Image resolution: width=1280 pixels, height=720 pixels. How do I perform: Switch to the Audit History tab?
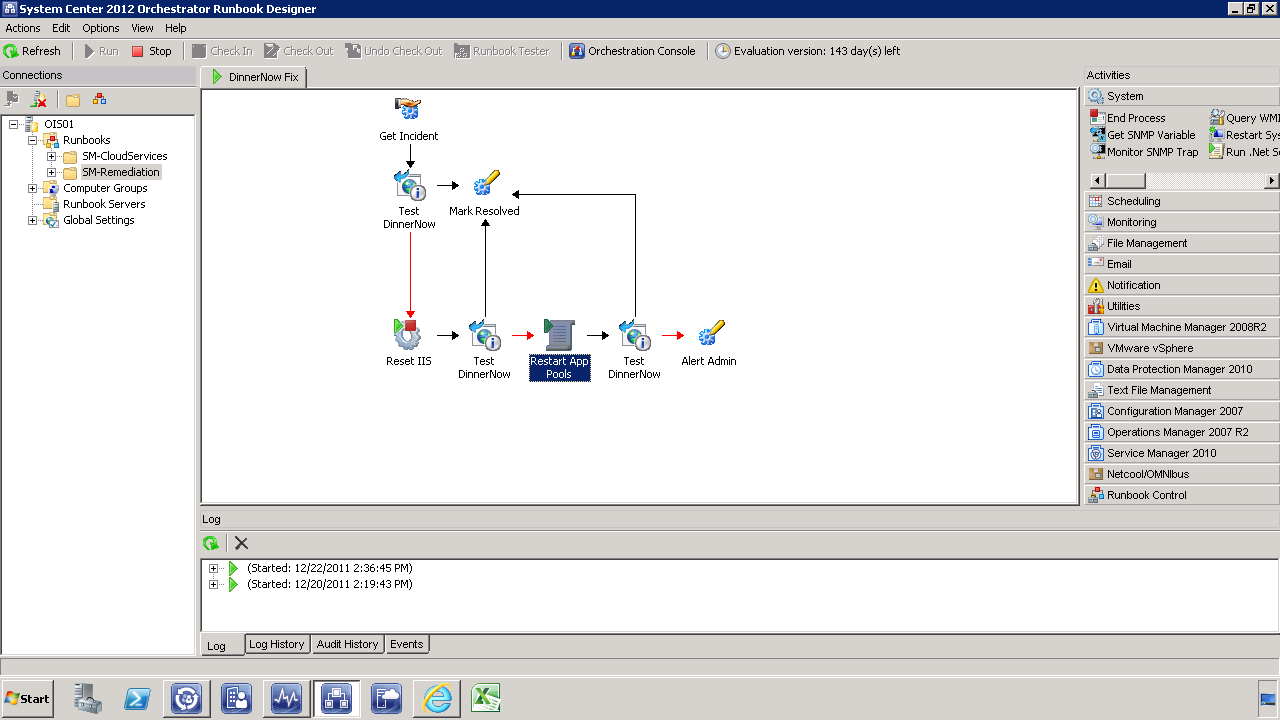[347, 644]
